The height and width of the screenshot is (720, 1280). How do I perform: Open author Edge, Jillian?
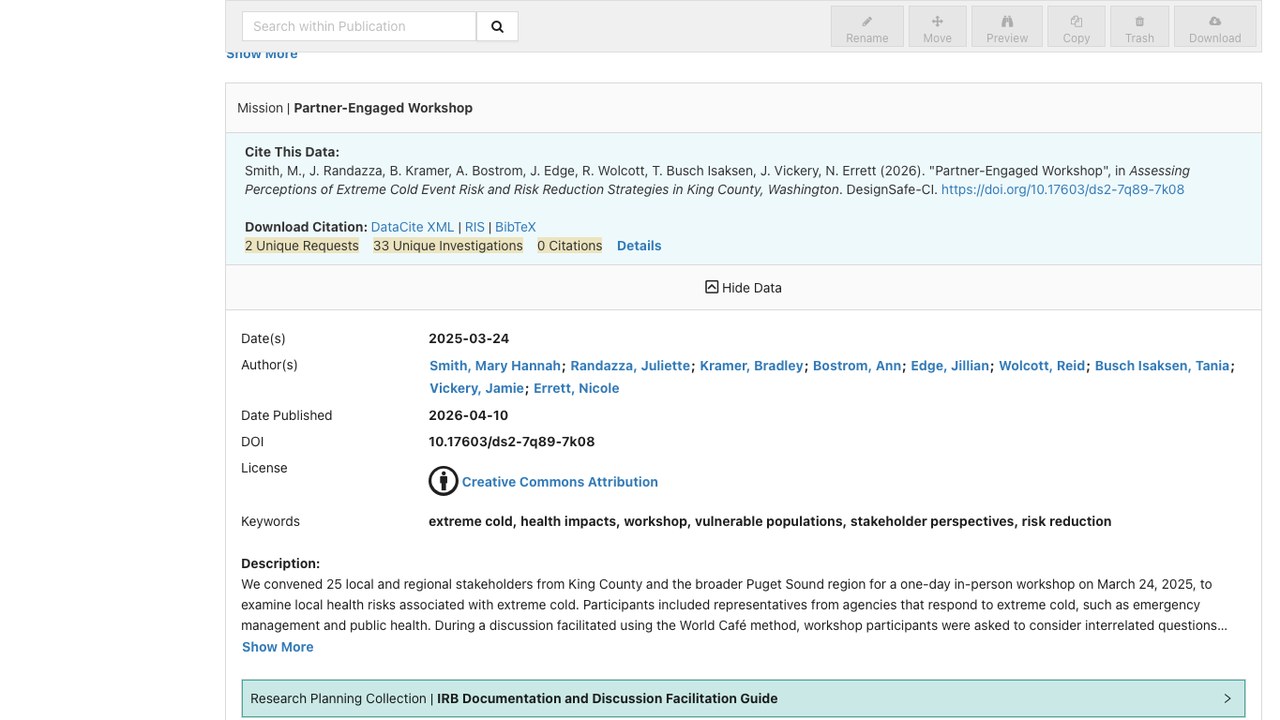pos(950,366)
